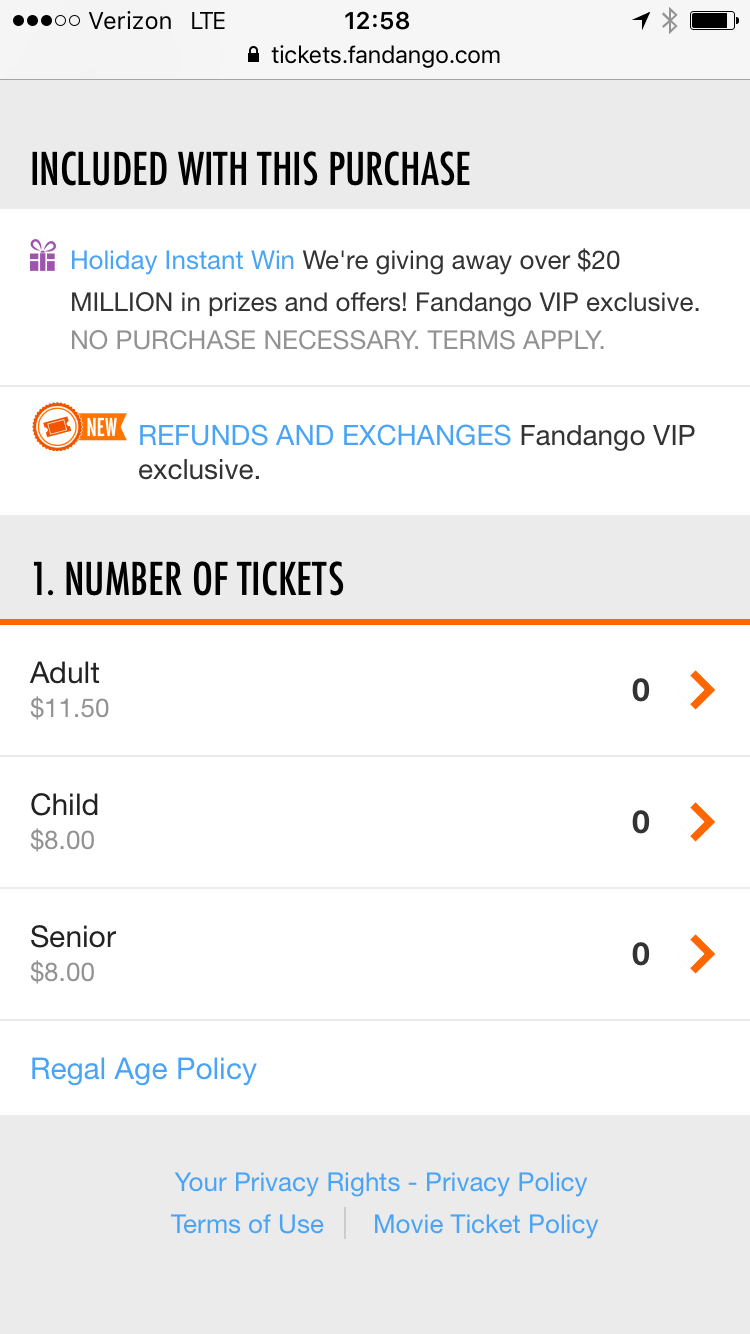Expand the Adult ticket quantity chevron

(703, 690)
